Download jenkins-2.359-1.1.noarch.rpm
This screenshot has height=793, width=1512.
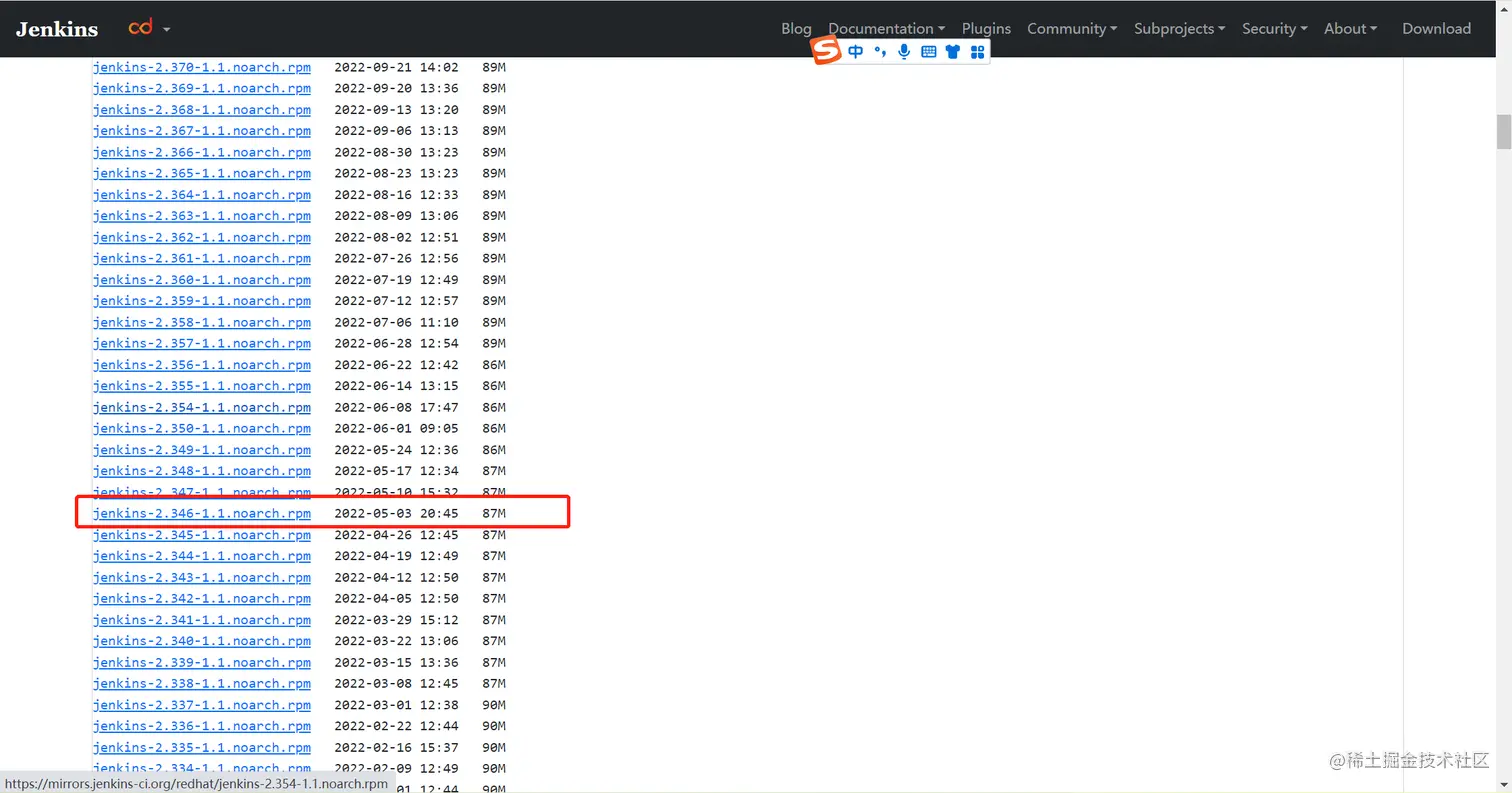(x=202, y=301)
